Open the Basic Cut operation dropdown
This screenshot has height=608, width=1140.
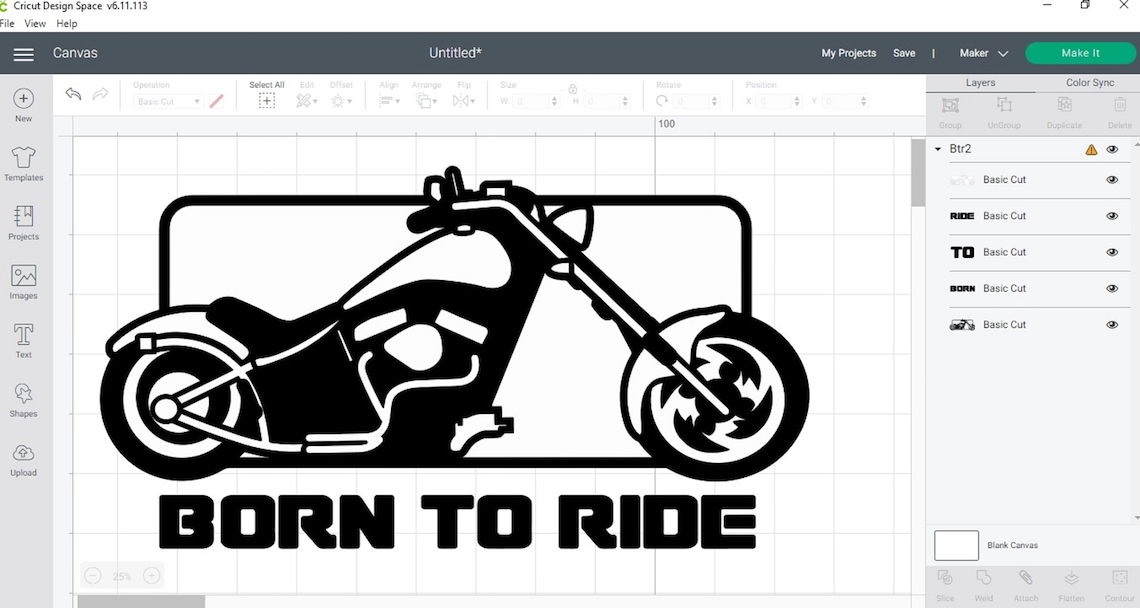point(168,101)
